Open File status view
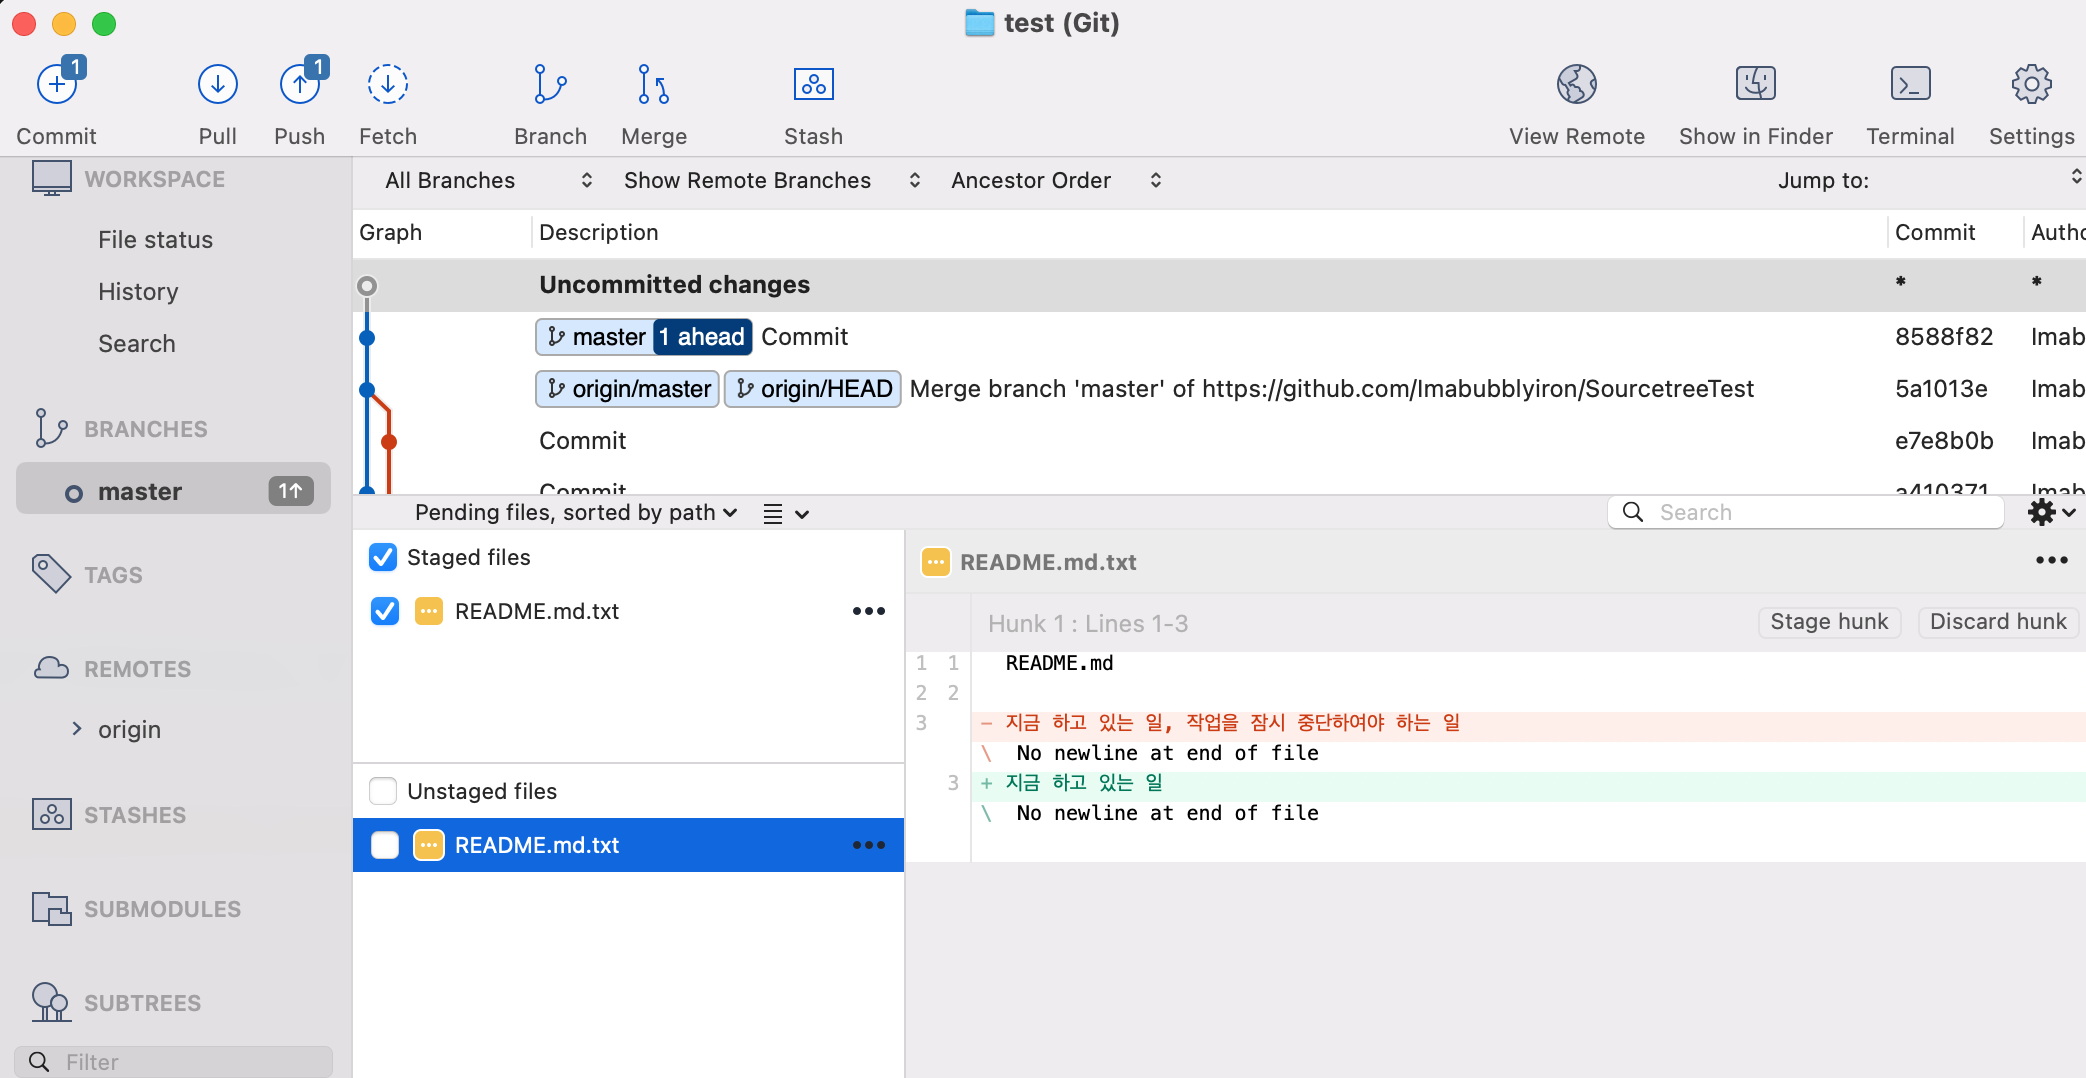The width and height of the screenshot is (2086, 1078). coord(155,240)
